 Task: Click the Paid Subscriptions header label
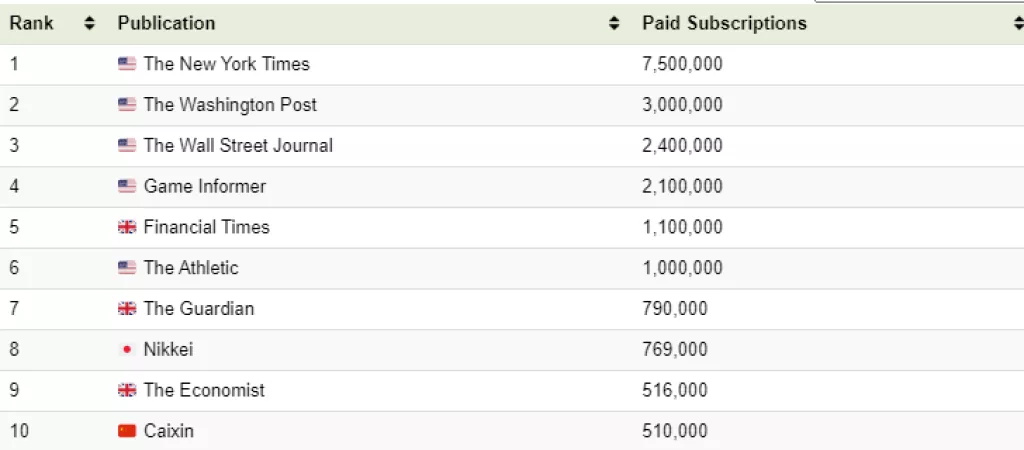pos(724,23)
